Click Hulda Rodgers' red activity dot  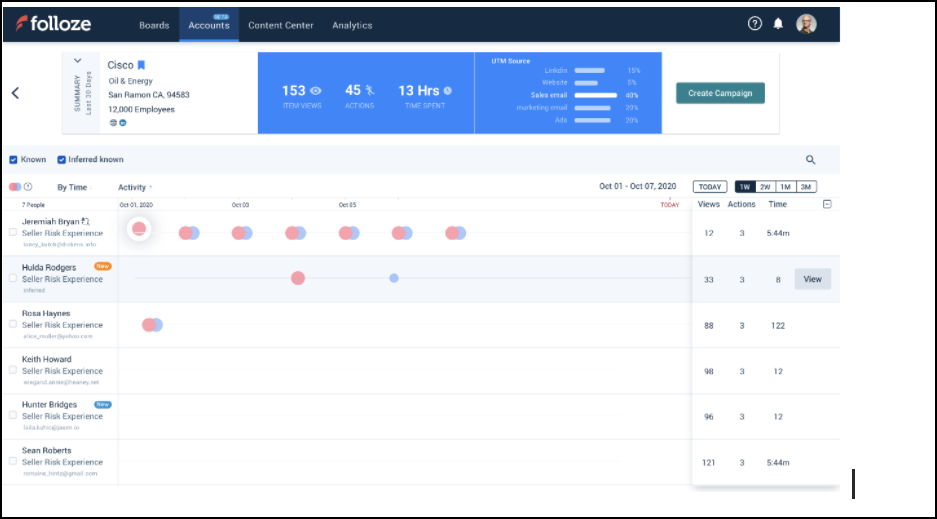click(298, 278)
